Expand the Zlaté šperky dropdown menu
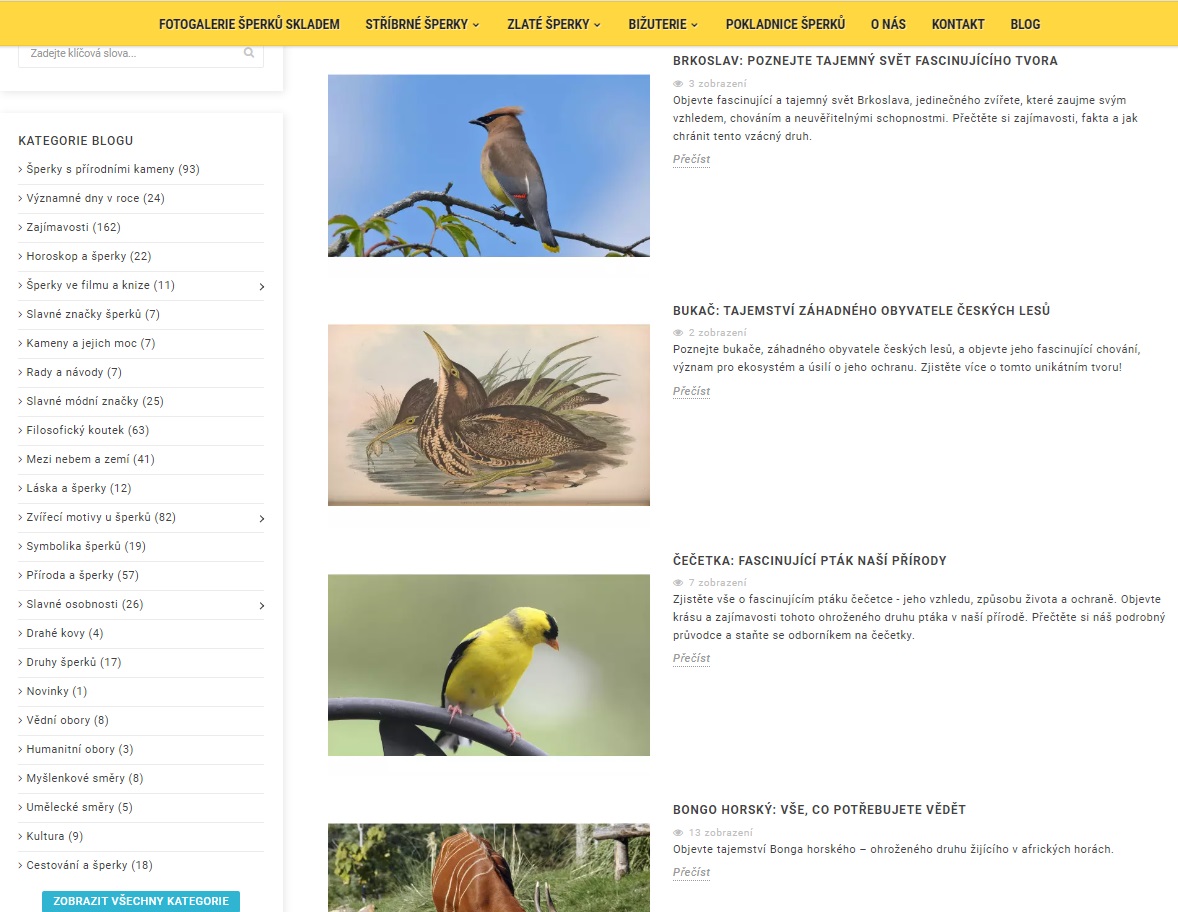This screenshot has width=1178, height=912. (554, 24)
